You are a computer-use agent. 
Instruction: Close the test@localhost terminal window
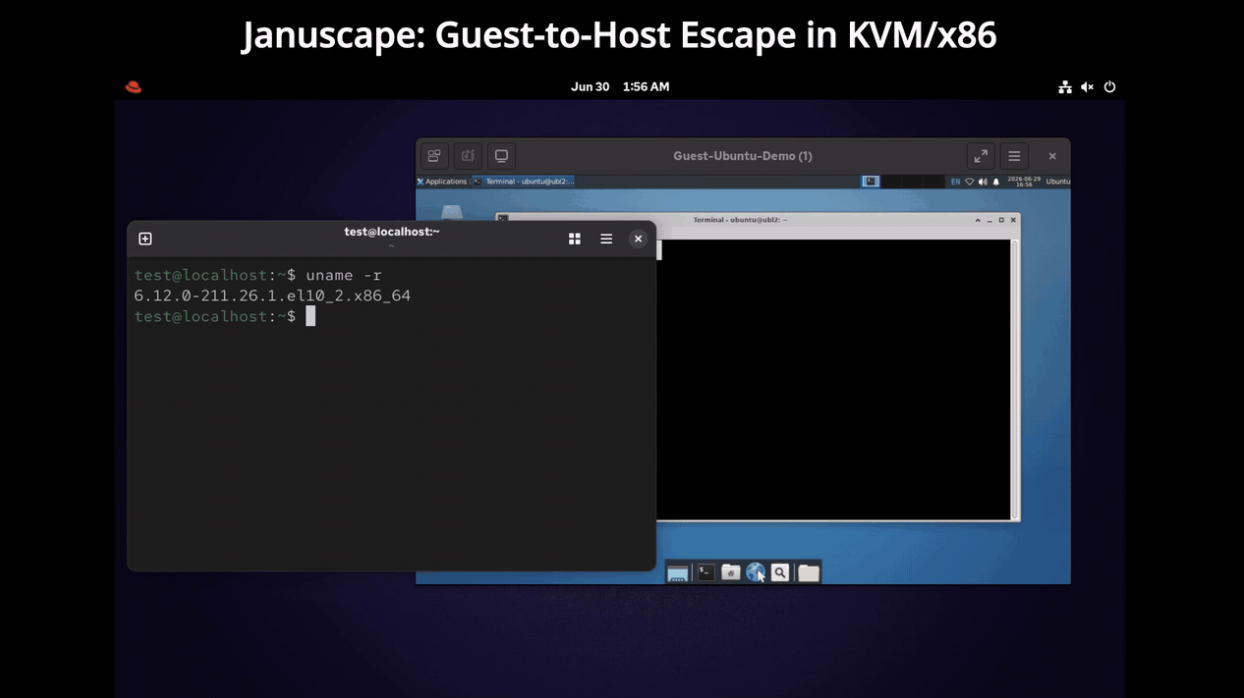point(638,239)
